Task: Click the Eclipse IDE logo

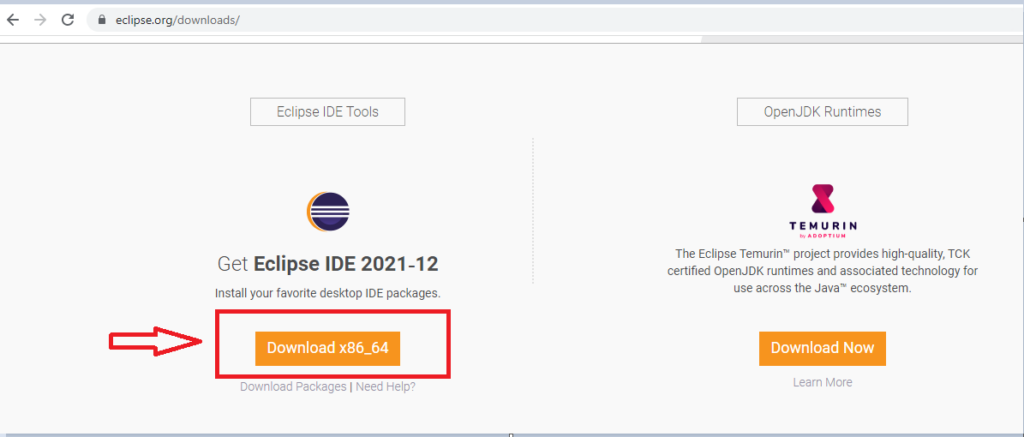Action: (328, 212)
